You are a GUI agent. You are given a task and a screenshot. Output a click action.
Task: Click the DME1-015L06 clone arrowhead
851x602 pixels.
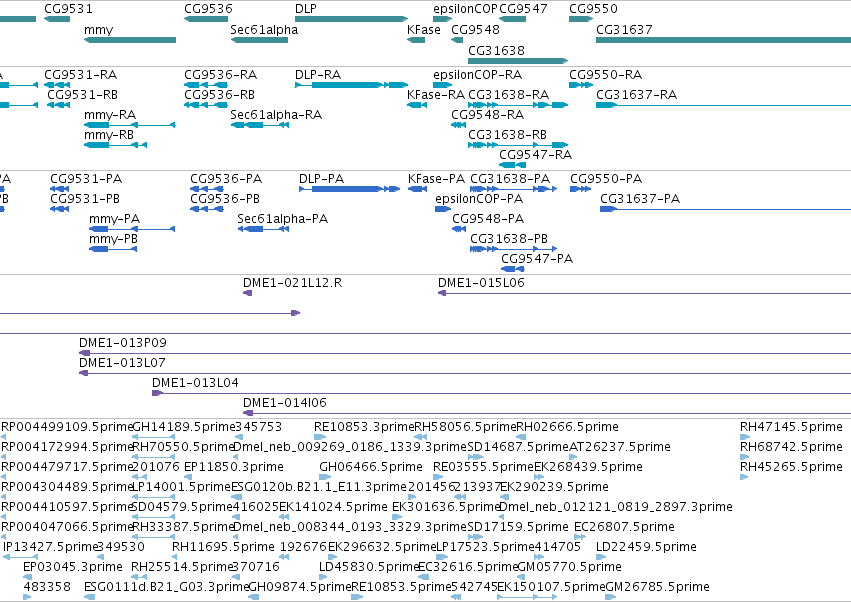pos(442,293)
